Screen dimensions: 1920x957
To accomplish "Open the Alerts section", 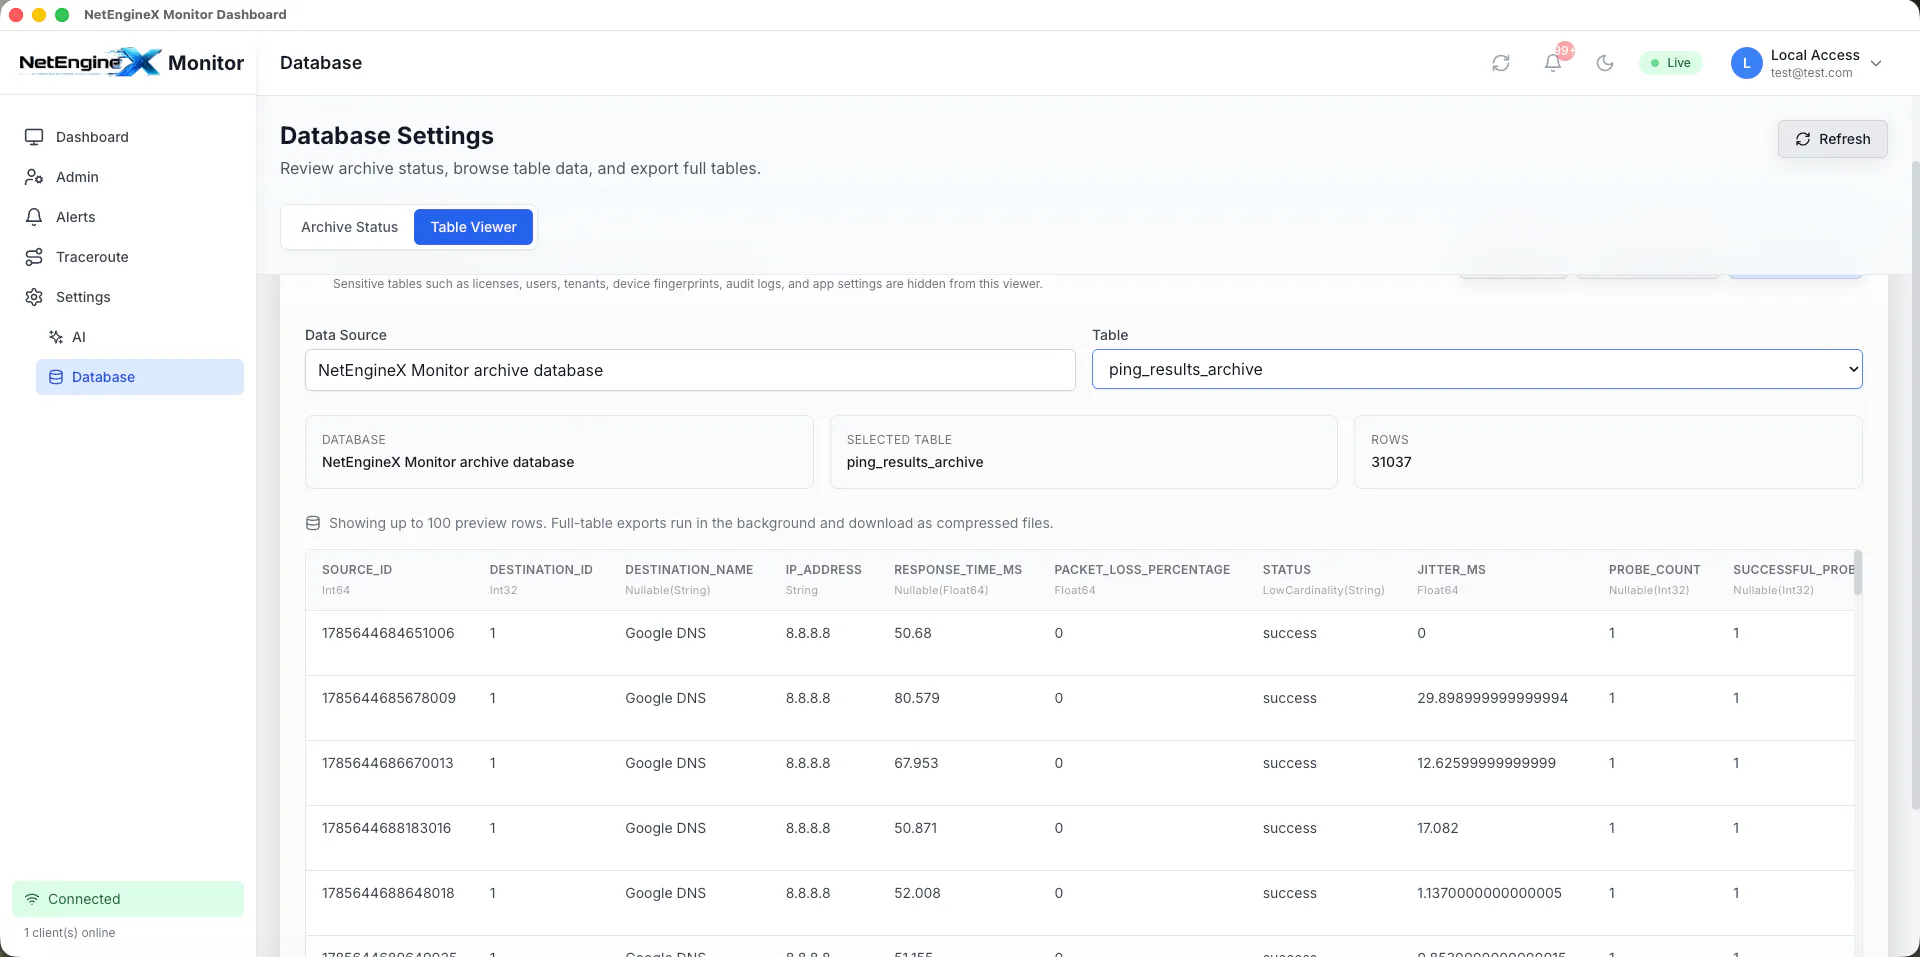I will [128, 217].
